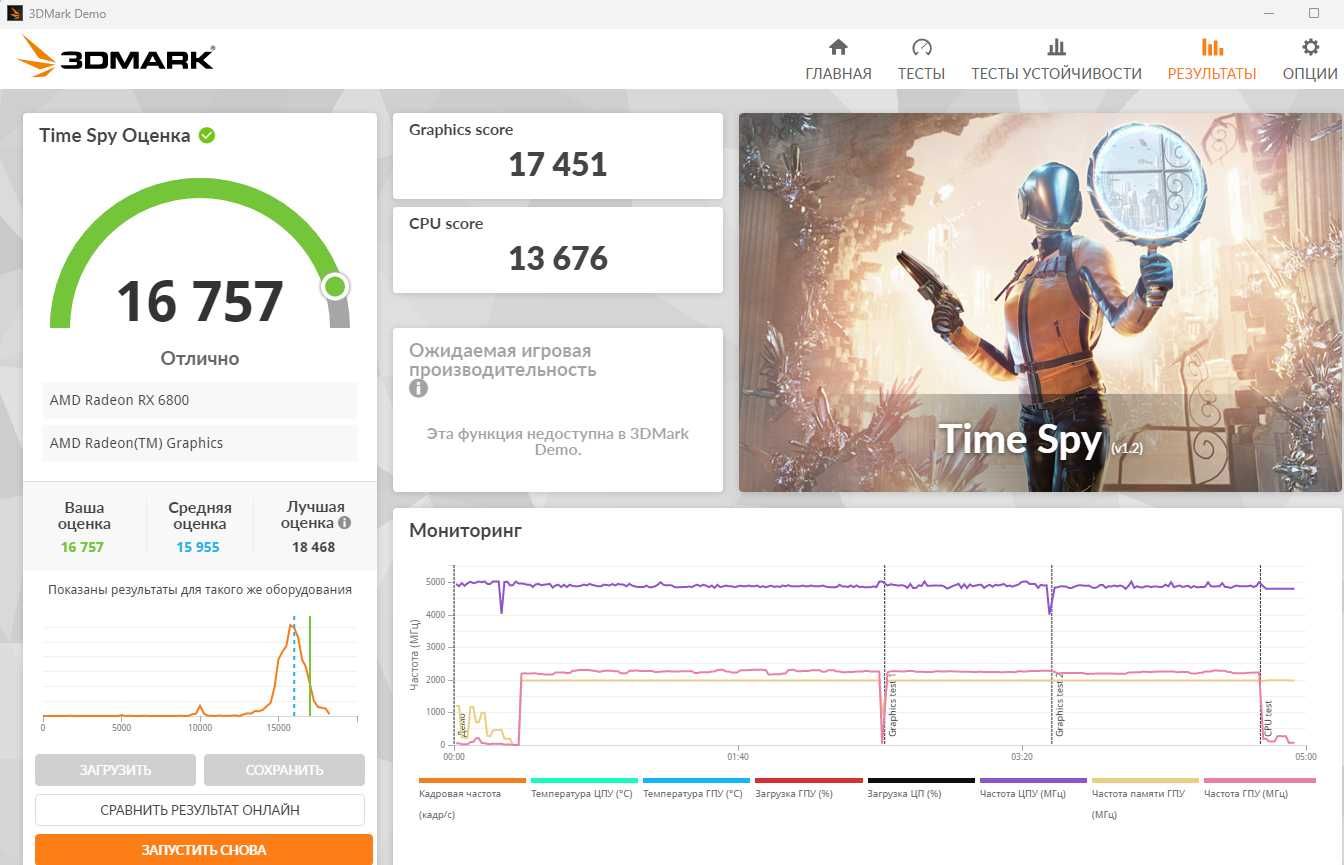This screenshot has height=865, width=1344.
Task: Open the ОПЦИИ settings tab
Action: coord(1310,60)
